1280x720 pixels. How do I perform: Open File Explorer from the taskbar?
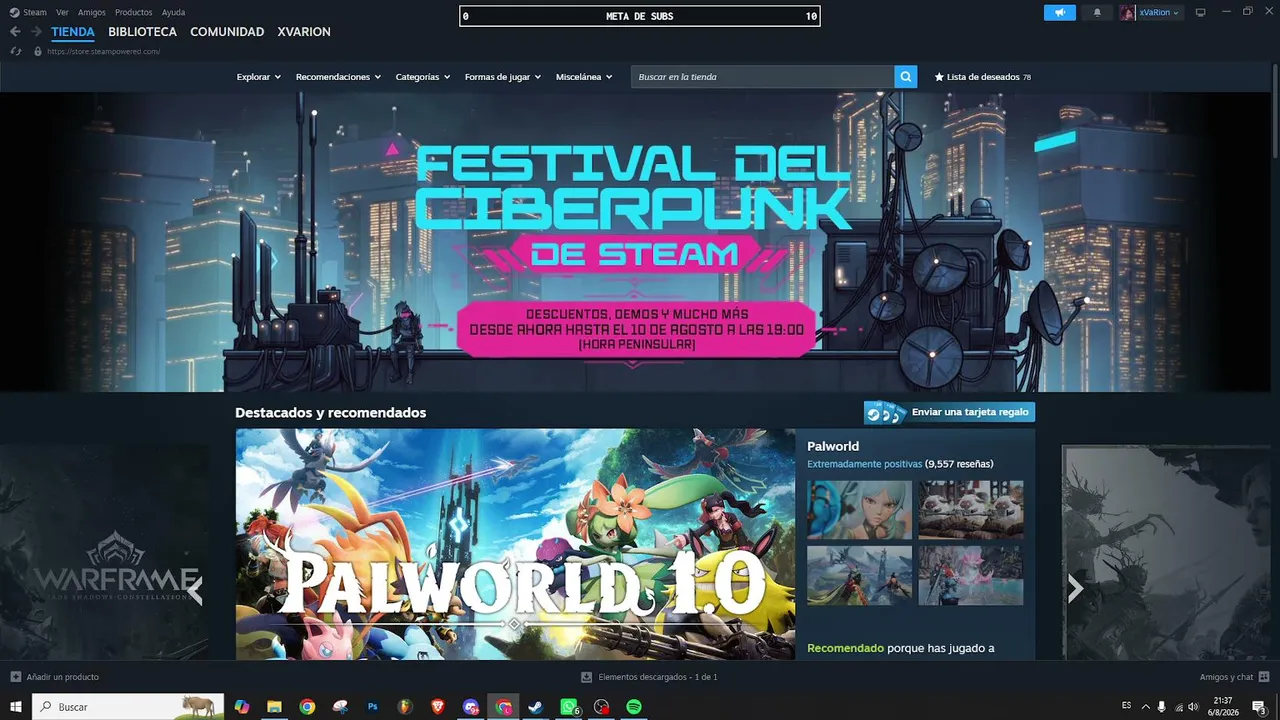click(x=274, y=707)
